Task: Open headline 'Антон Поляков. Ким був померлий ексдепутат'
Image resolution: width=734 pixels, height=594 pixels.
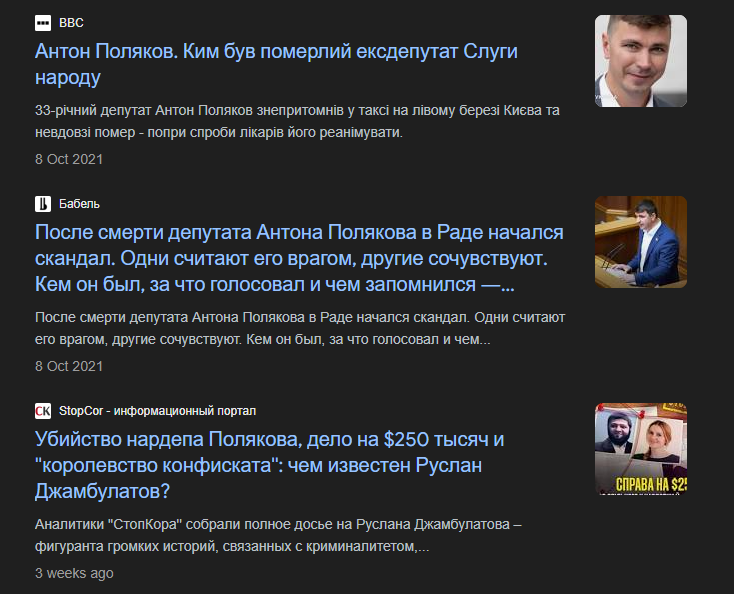Action: (276, 64)
